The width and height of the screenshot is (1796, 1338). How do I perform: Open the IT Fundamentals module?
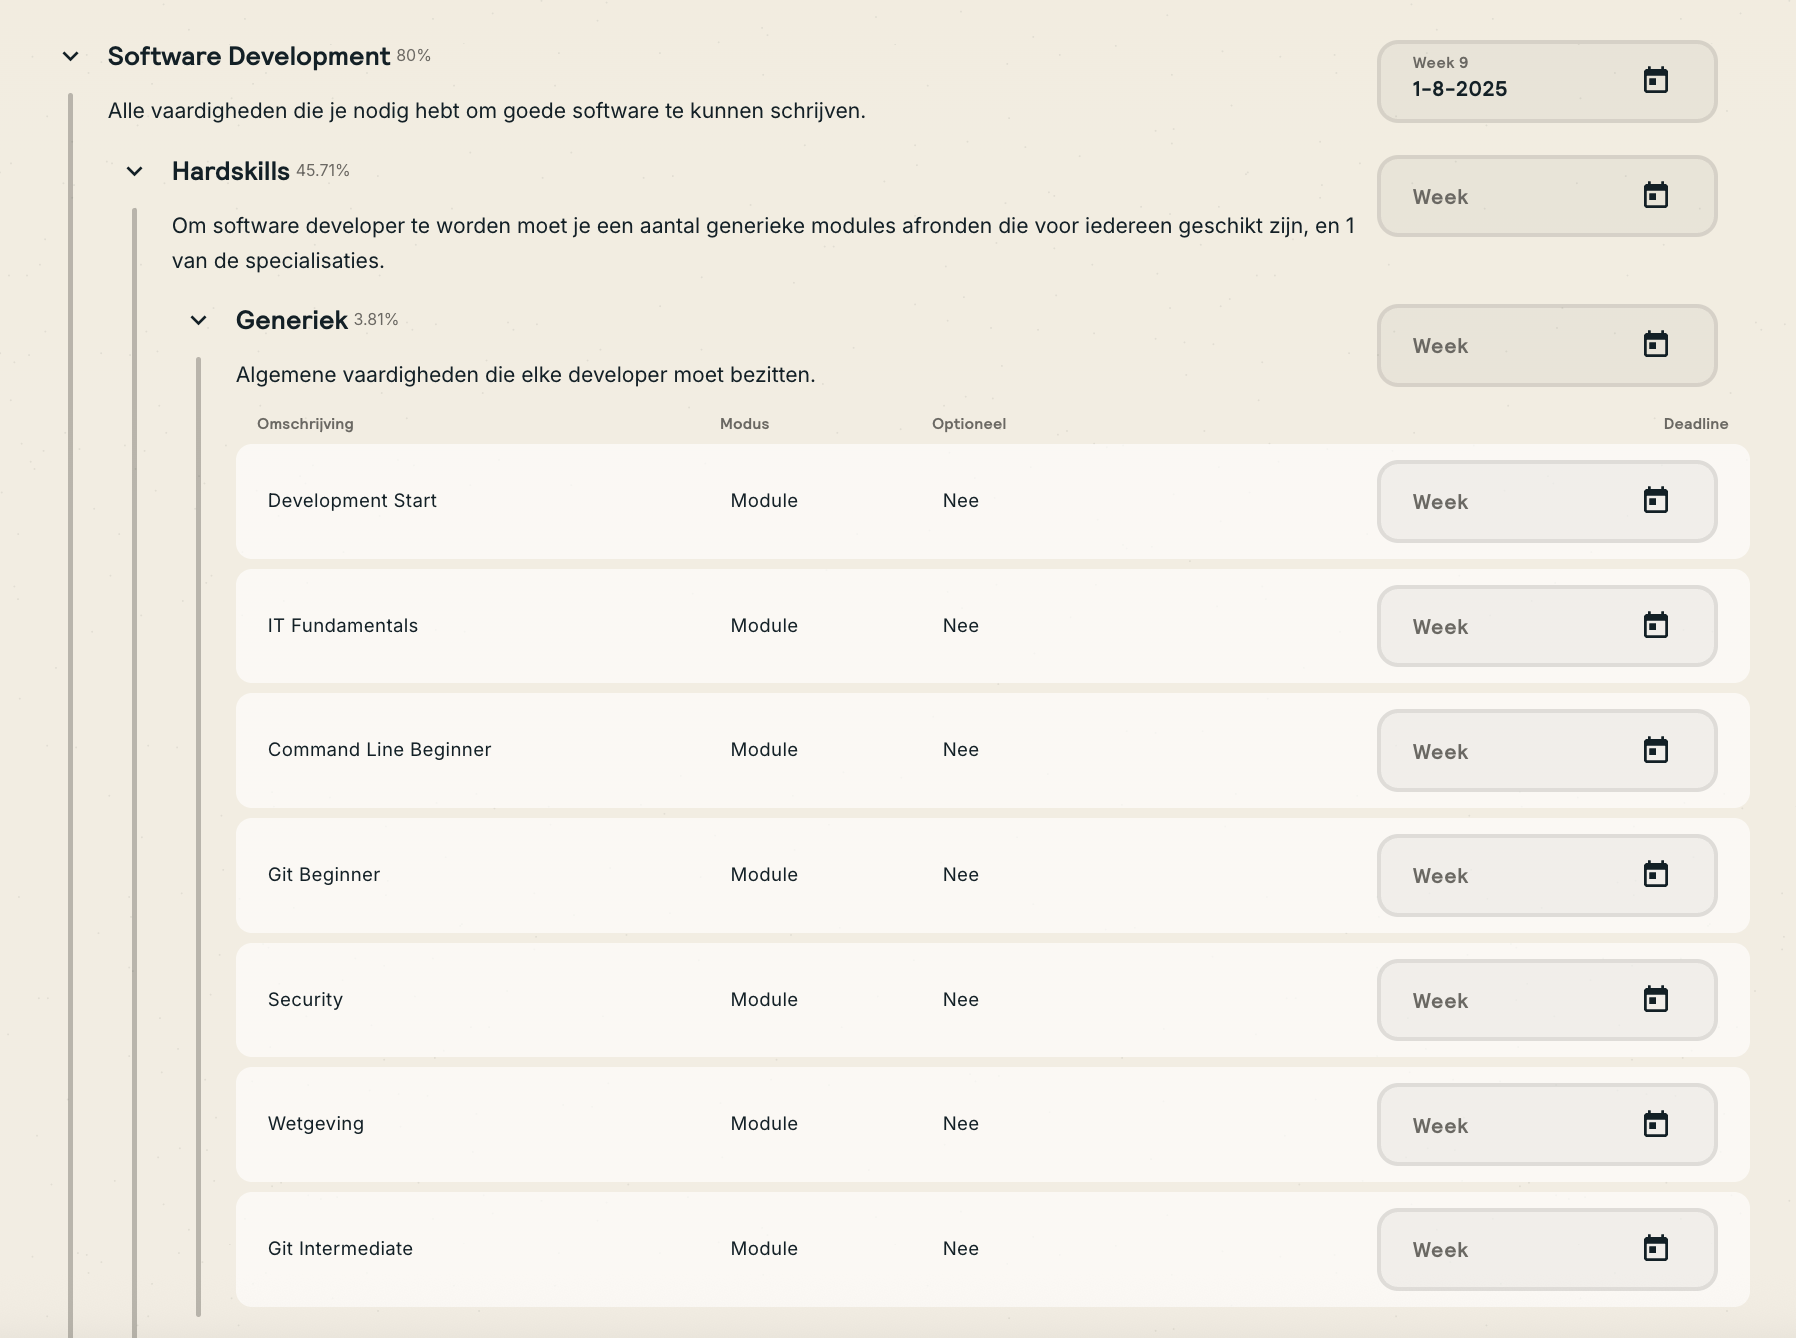pos(343,626)
